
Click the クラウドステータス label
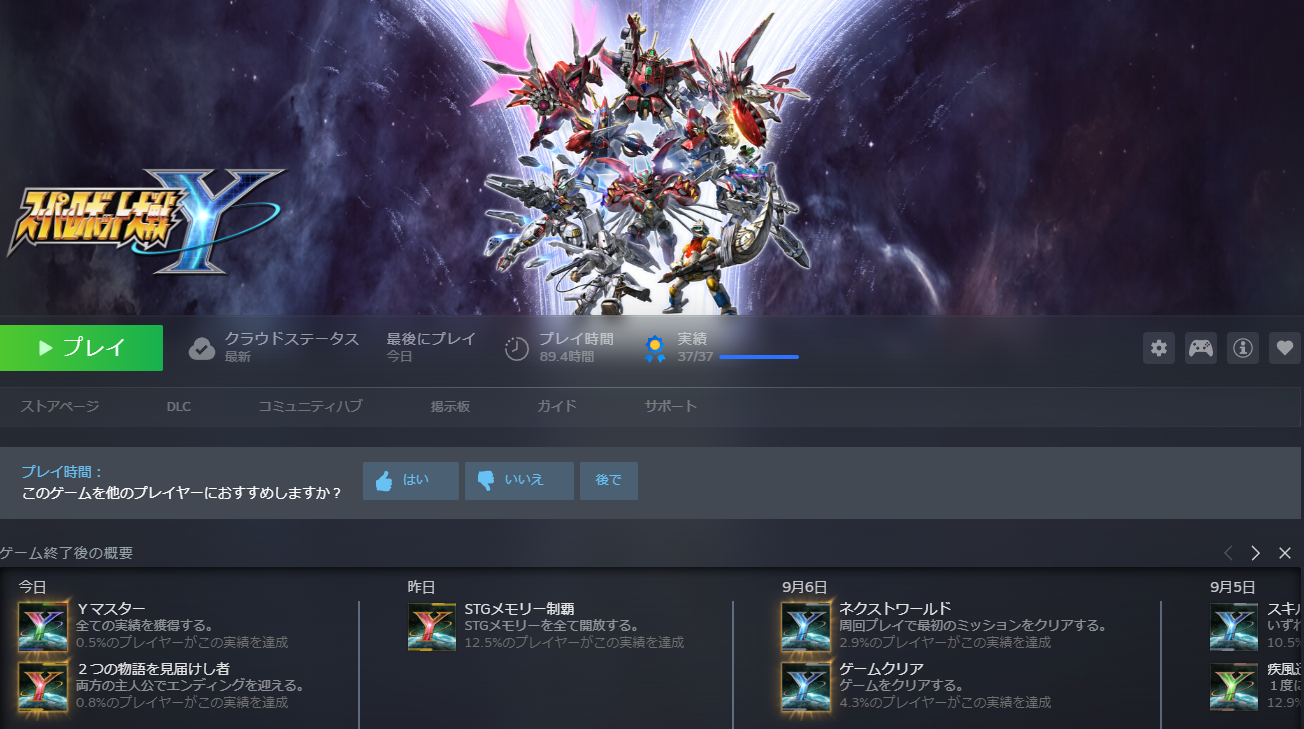tap(292, 339)
